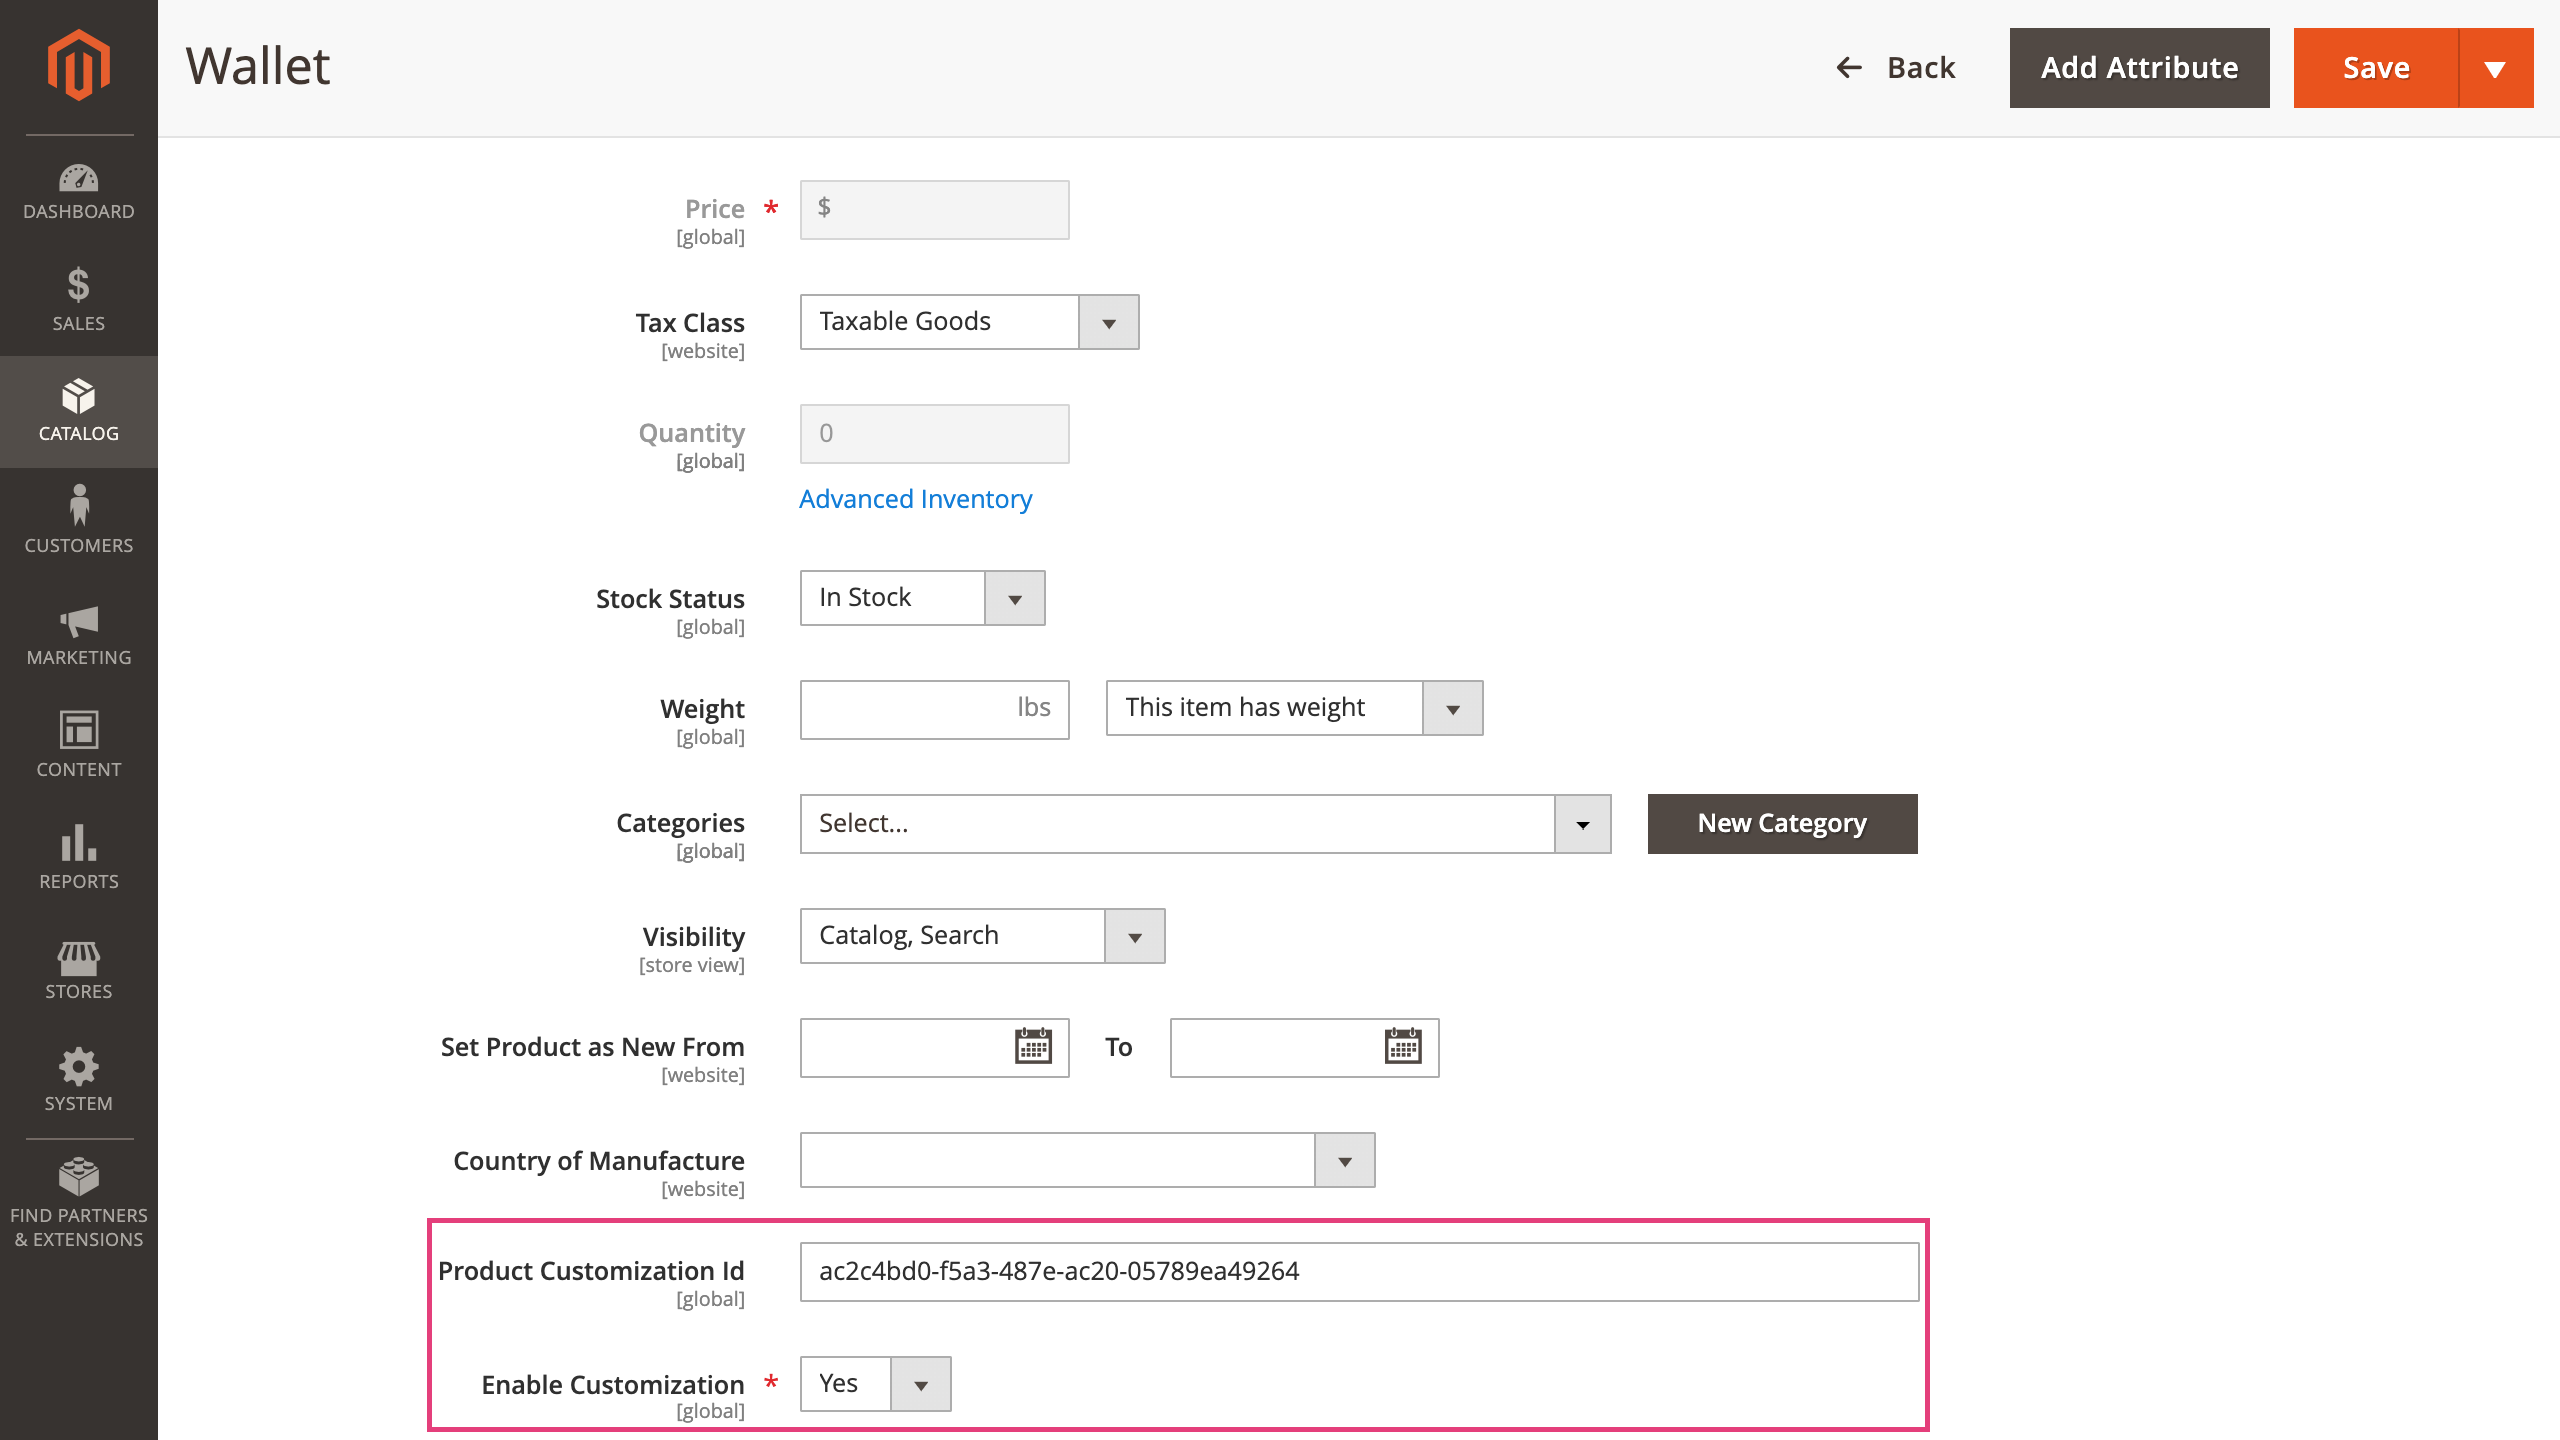Click the Back arrow near the page title
2560x1440 pixels.
coord(1849,68)
